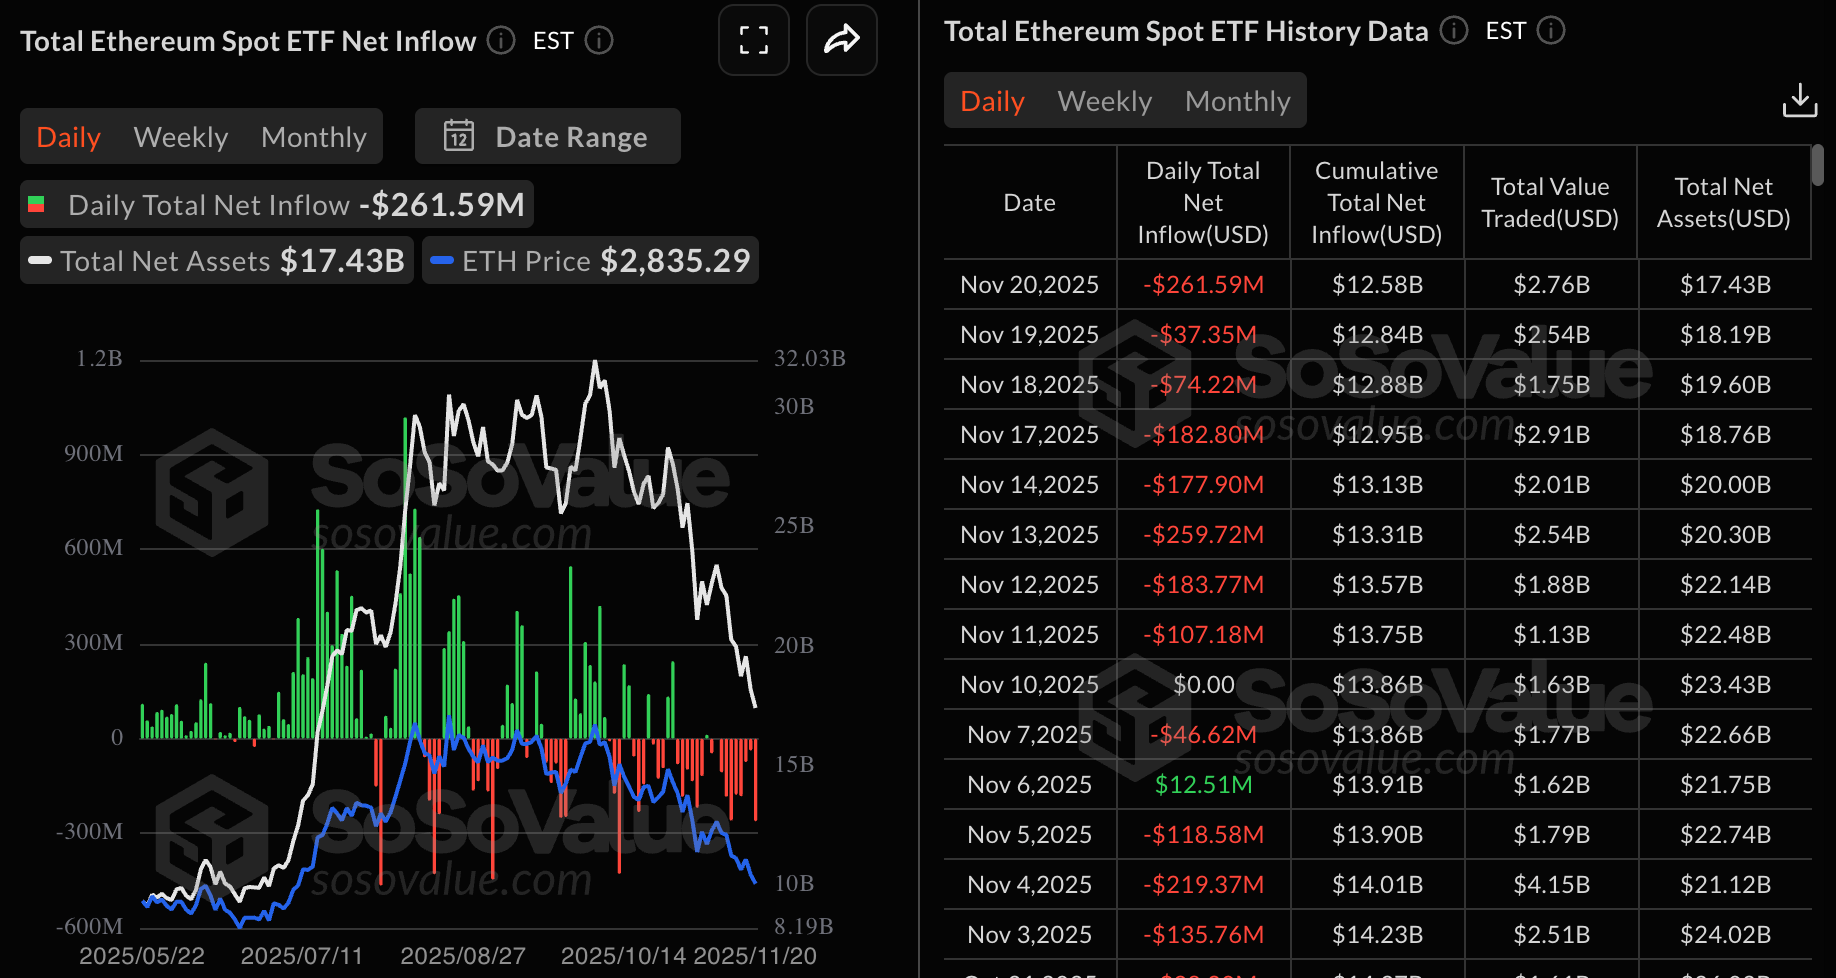Click Daily Total Net Inflow column header
Viewport: 1836px width, 978px height.
[1202, 203]
